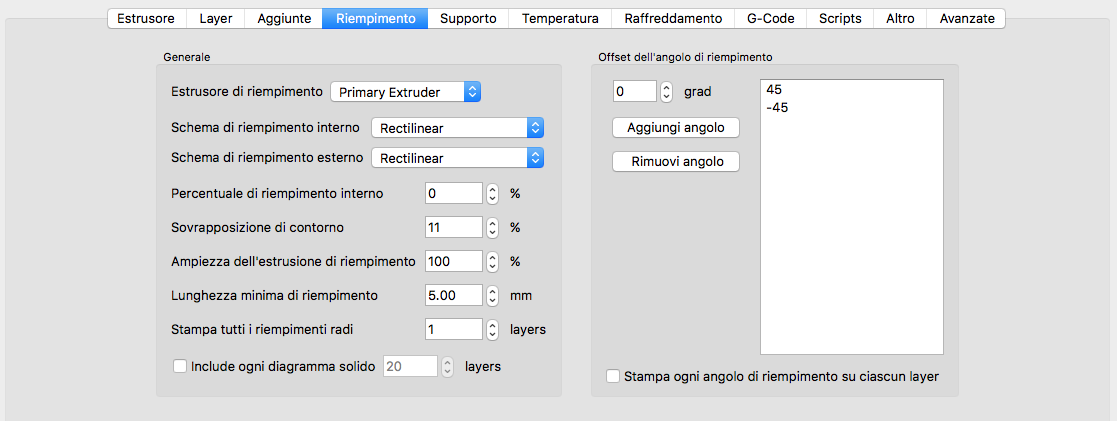1117x421 pixels.
Task: Enable Include ogni diagramma solido checkbox
Action: (x=180, y=367)
